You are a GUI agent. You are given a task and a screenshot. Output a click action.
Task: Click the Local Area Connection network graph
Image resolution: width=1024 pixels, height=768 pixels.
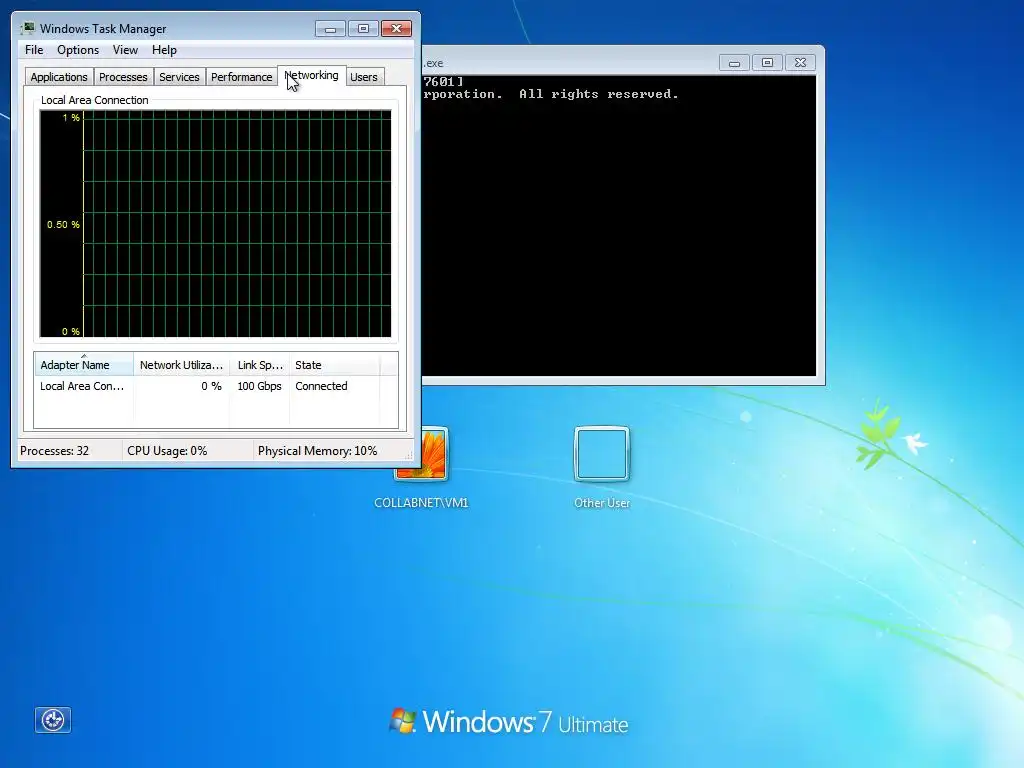(x=216, y=223)
